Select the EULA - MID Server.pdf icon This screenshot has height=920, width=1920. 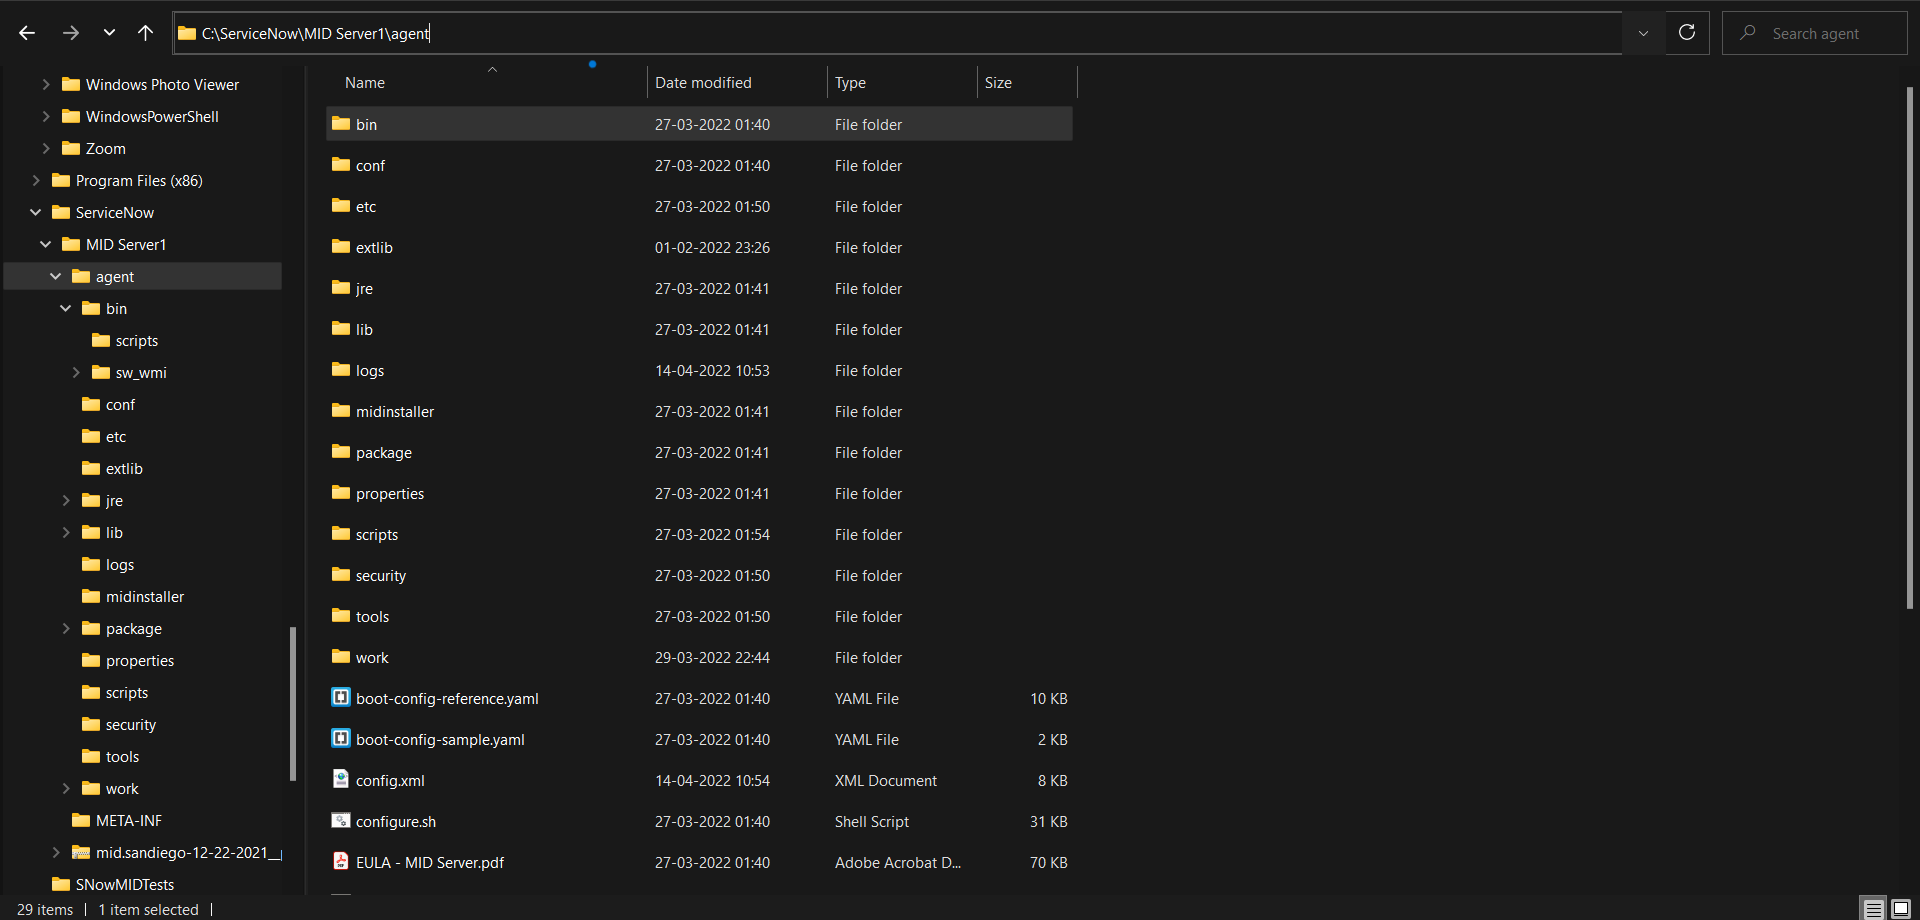tap(341, 862)
